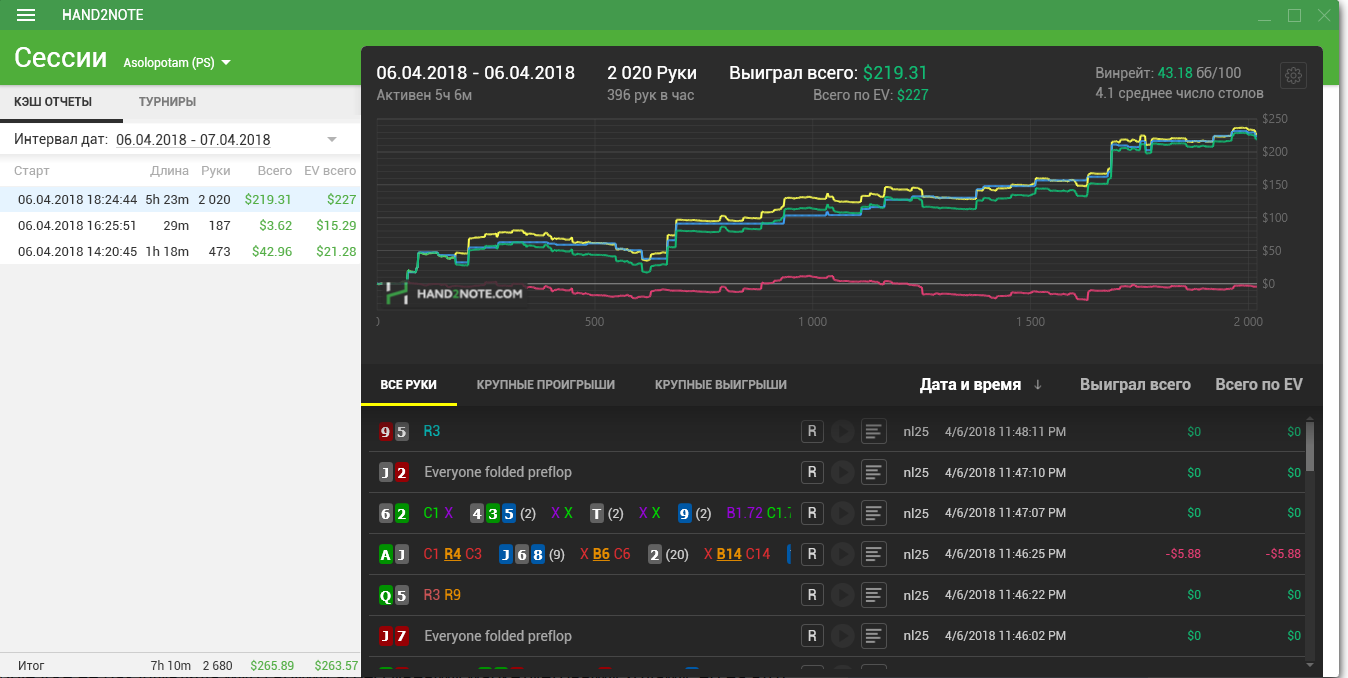Viewport: 1348px width, 678px height.
Task: Select session started 06.04.2018 16:25:51
Action: click(x=180, y=226)
